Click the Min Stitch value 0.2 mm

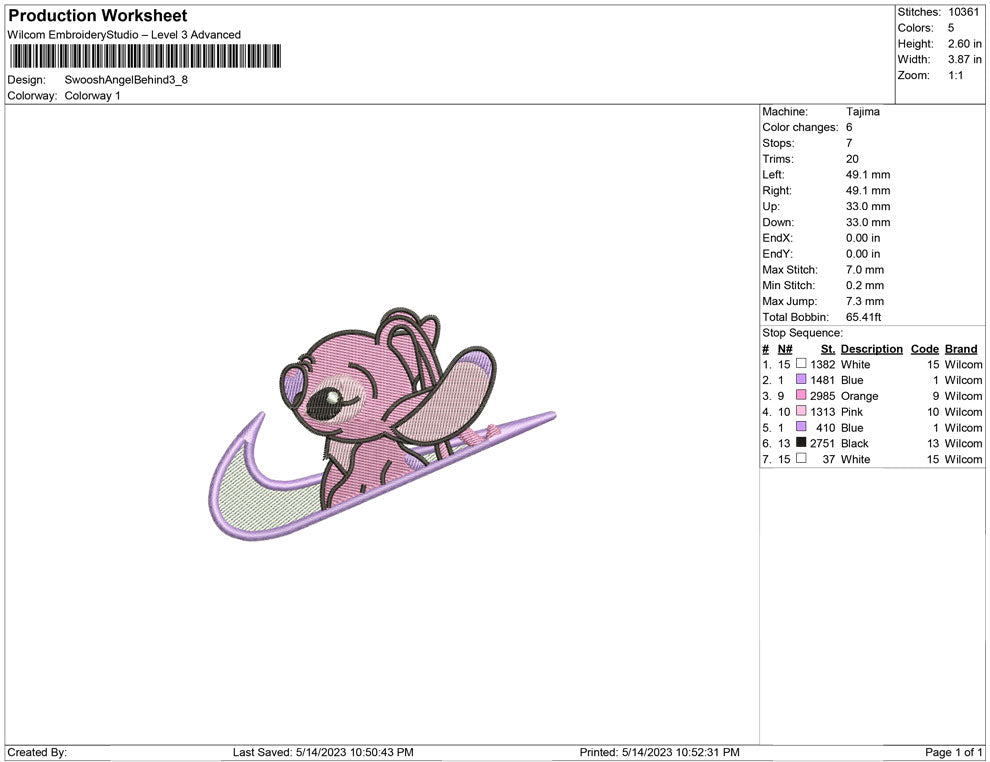865,285
